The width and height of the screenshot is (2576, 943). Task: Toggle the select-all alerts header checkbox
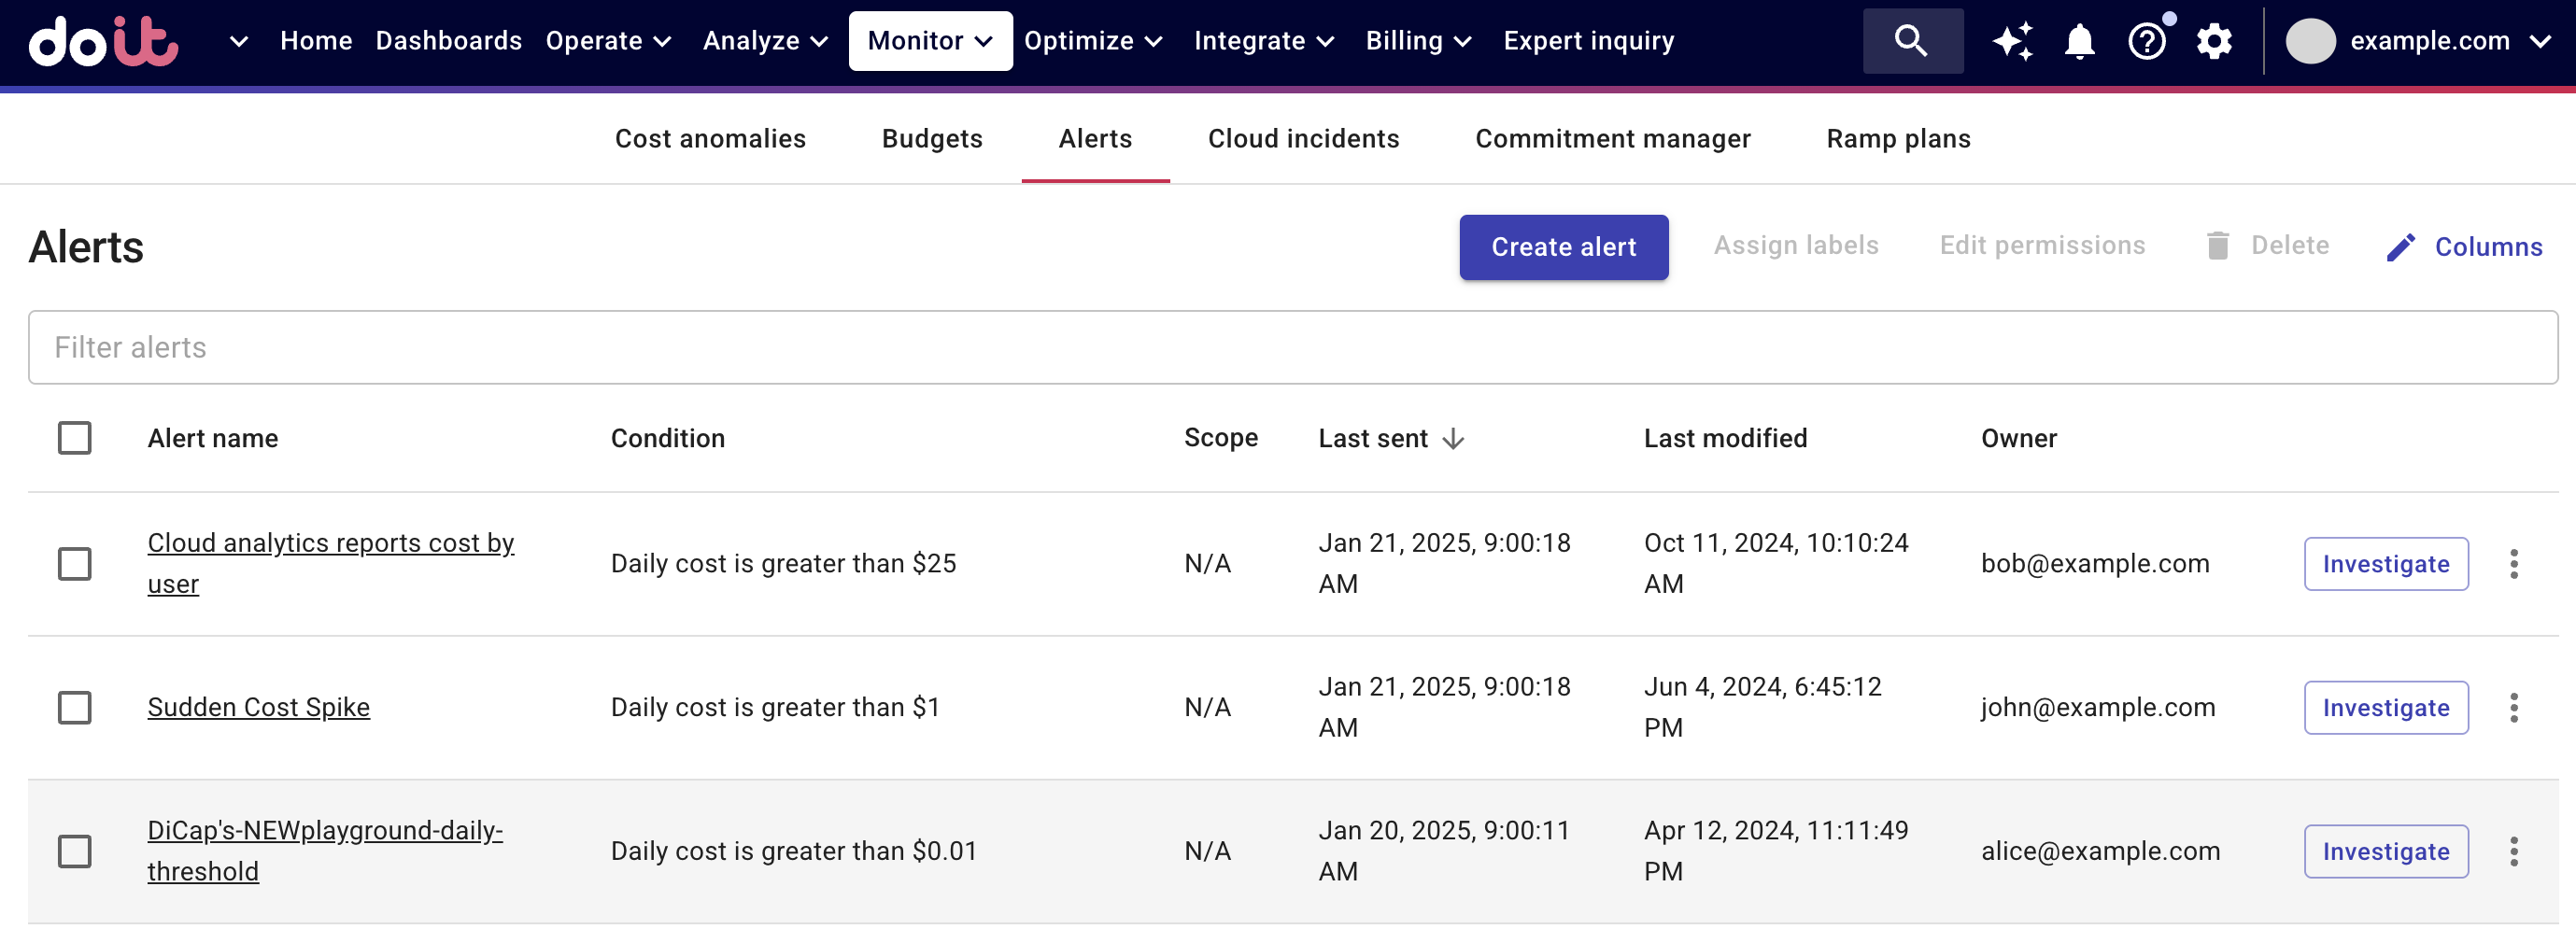[75, 438]
